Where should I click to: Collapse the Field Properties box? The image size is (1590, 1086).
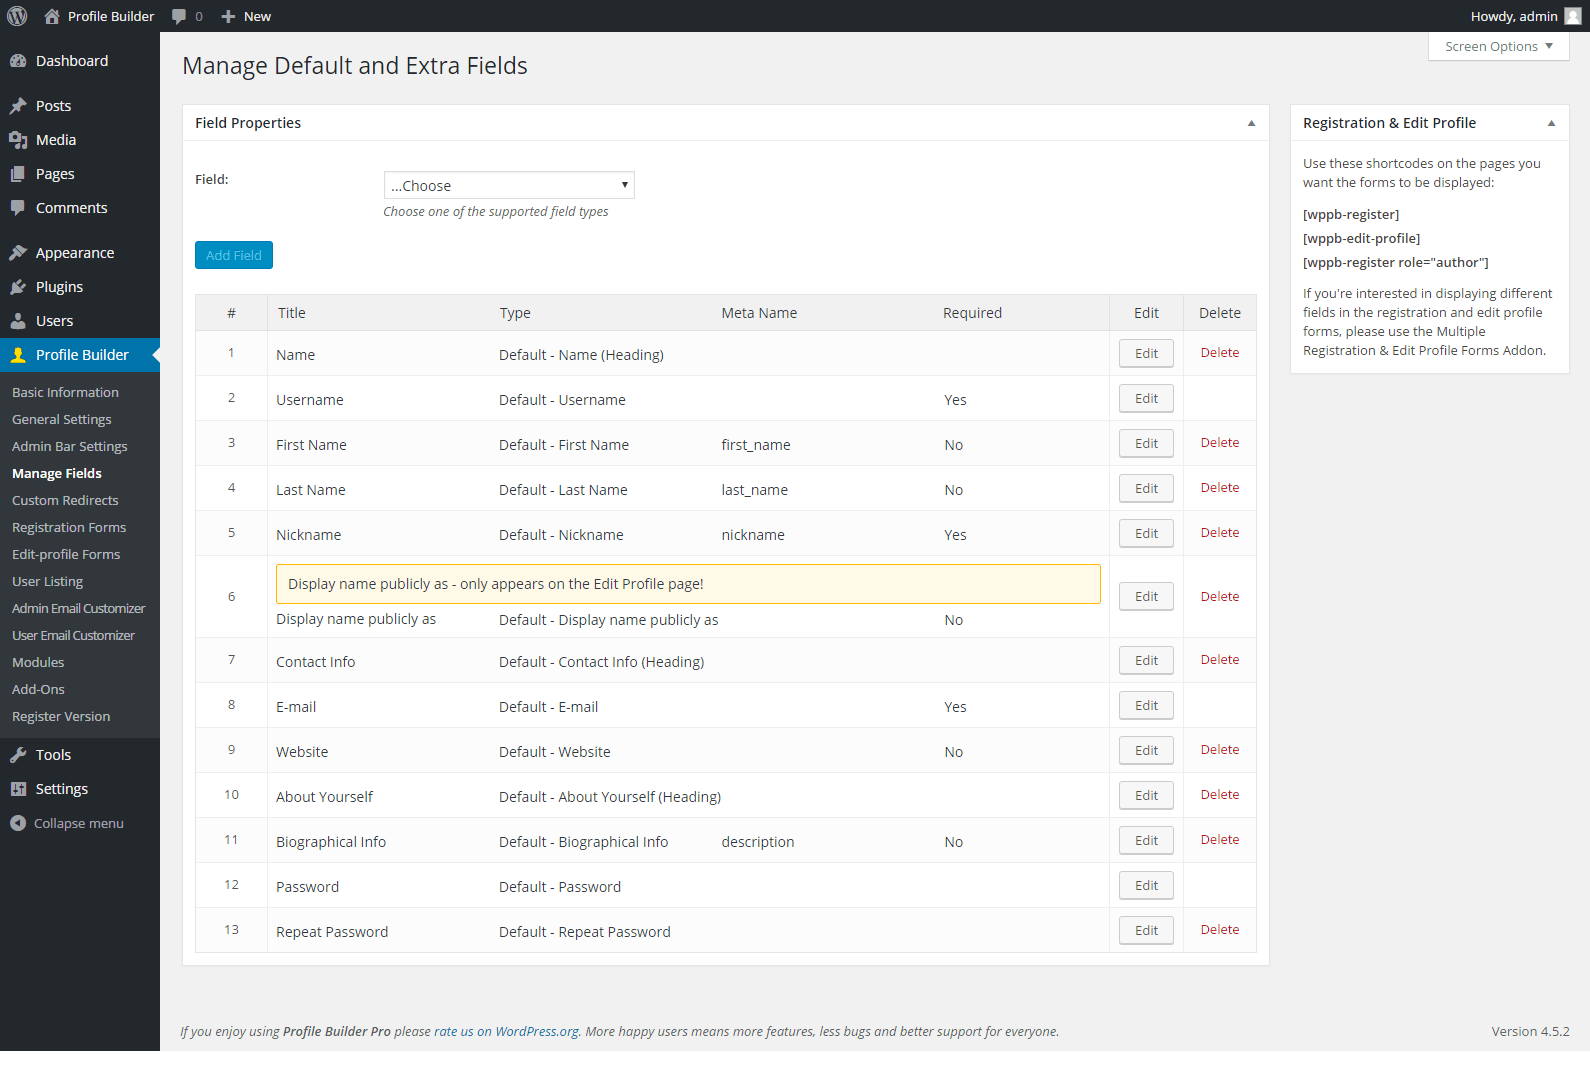(x=1251, y=123)
